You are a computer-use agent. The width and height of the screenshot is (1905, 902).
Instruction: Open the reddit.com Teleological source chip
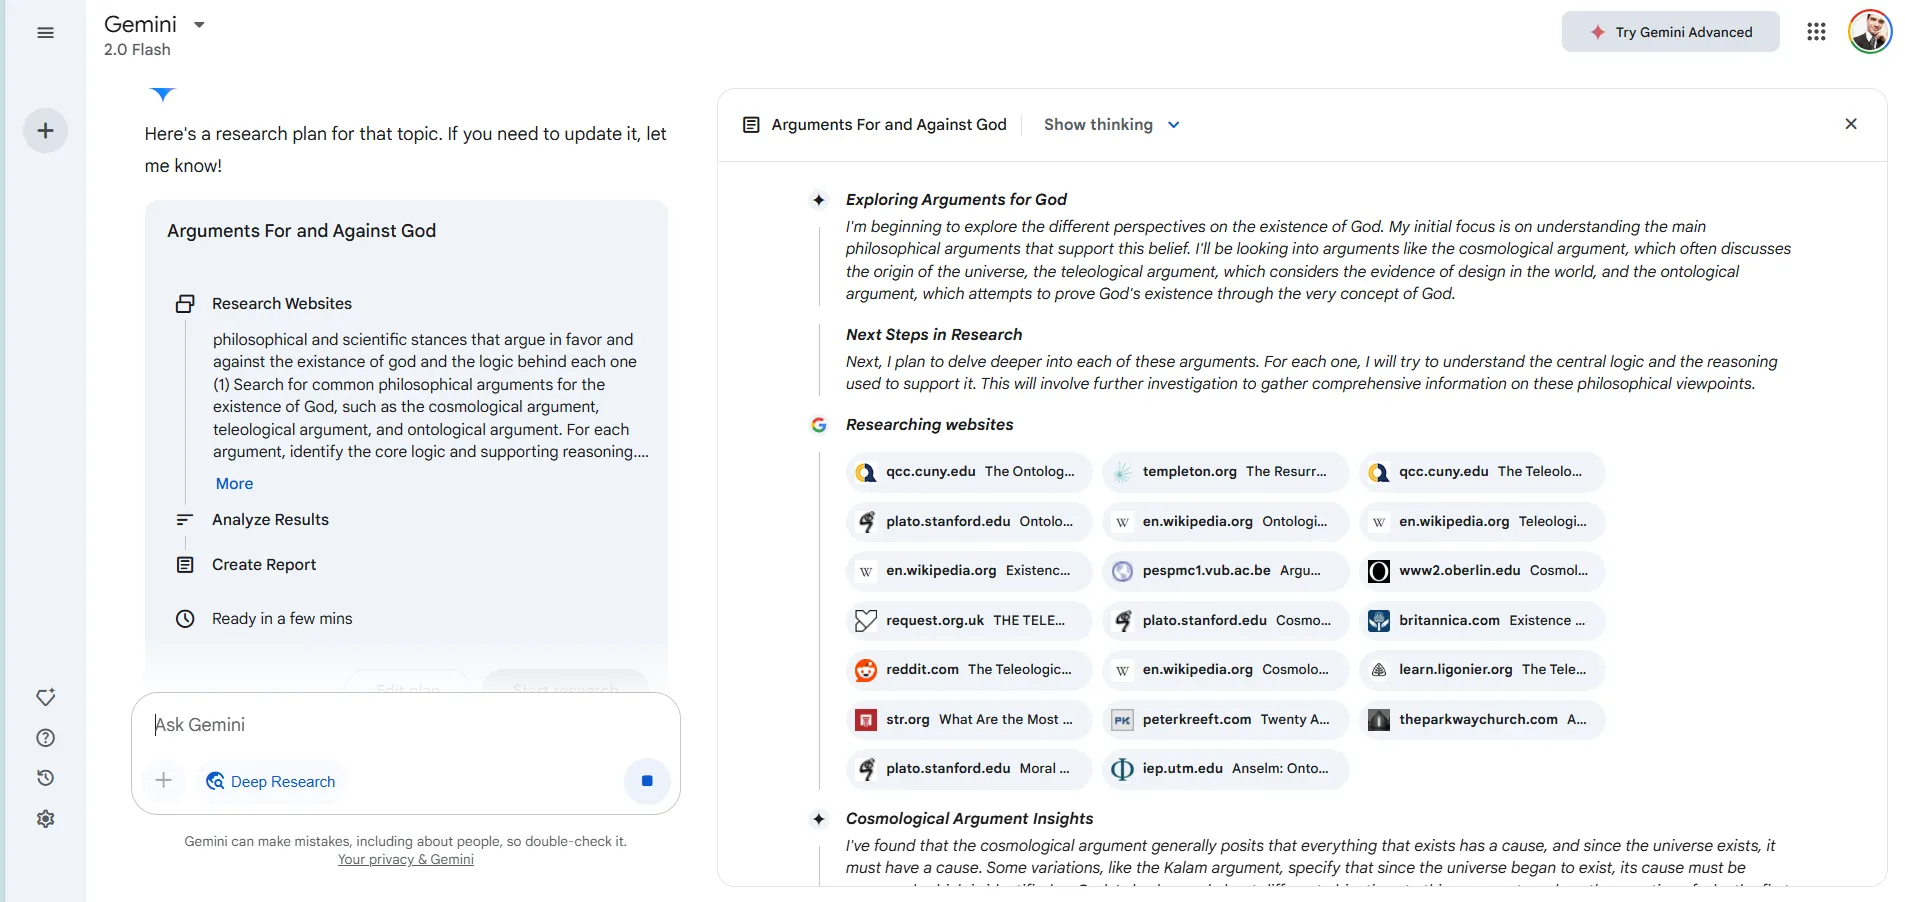[968, 670]
